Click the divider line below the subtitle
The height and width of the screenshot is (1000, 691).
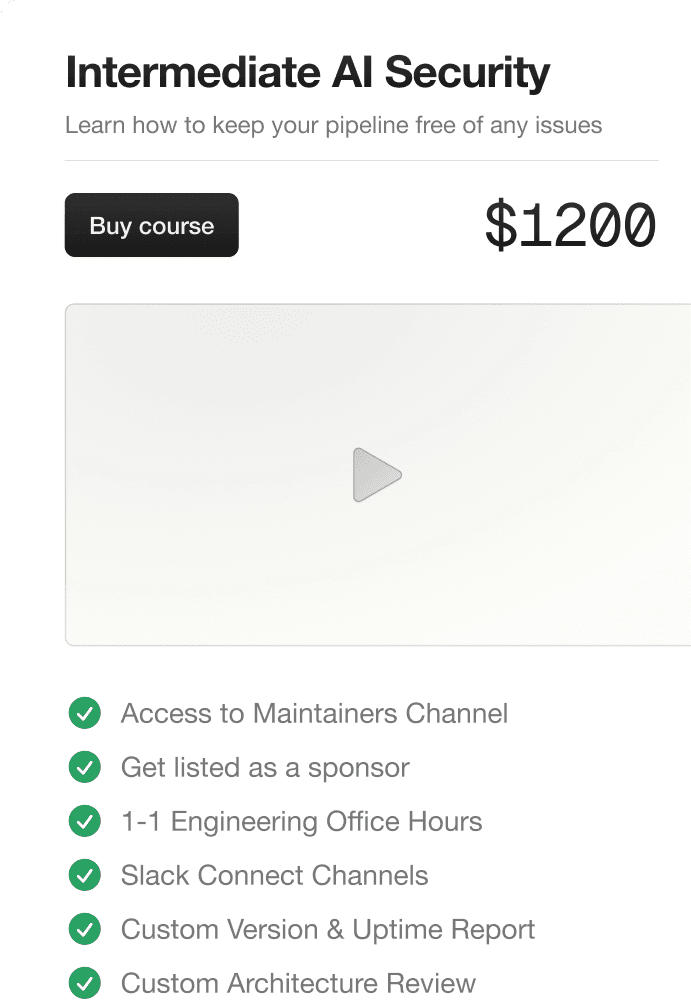(361, 160)
